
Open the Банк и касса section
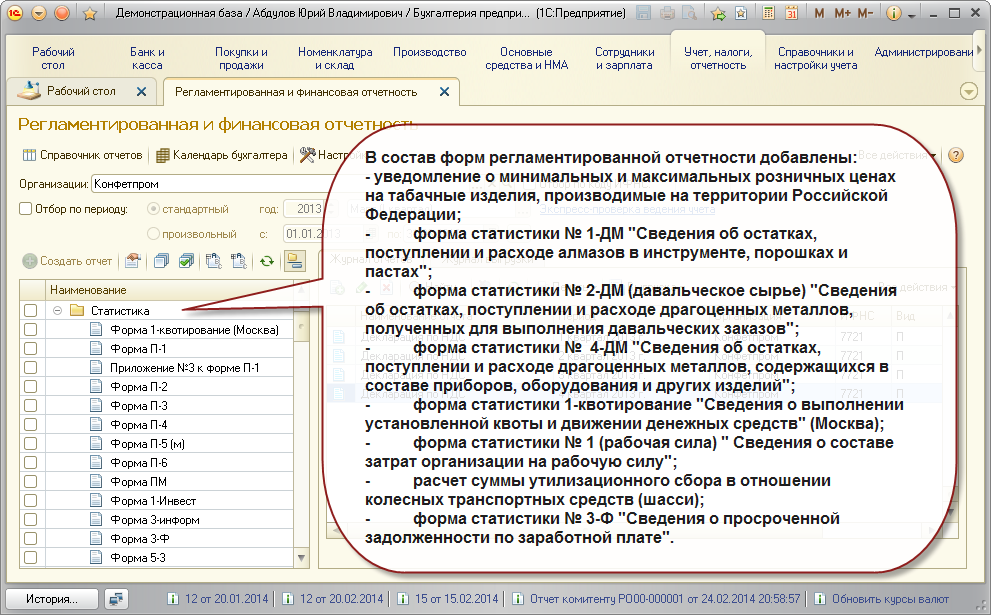coord(147,58)
